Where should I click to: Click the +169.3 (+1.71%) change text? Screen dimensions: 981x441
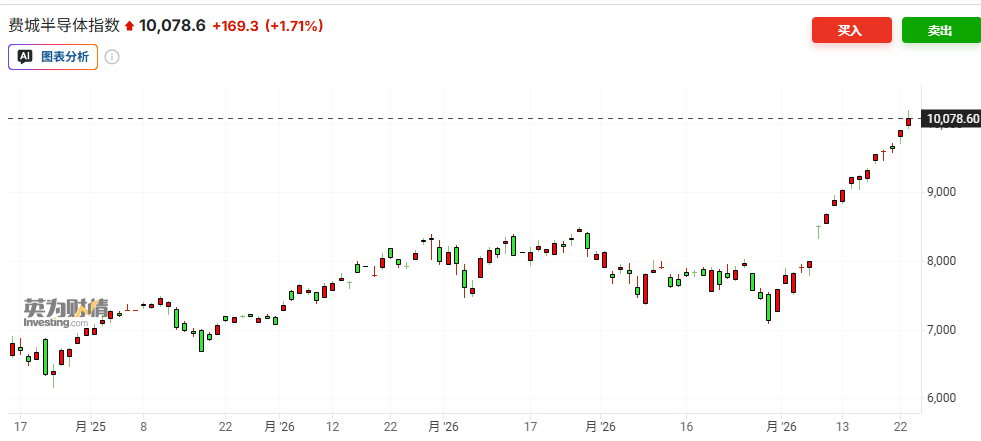click(x=267, y=26)
